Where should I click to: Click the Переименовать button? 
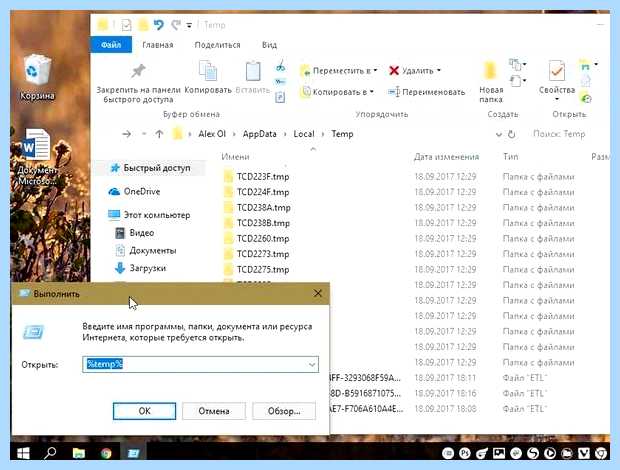click(x=426, y=92)
